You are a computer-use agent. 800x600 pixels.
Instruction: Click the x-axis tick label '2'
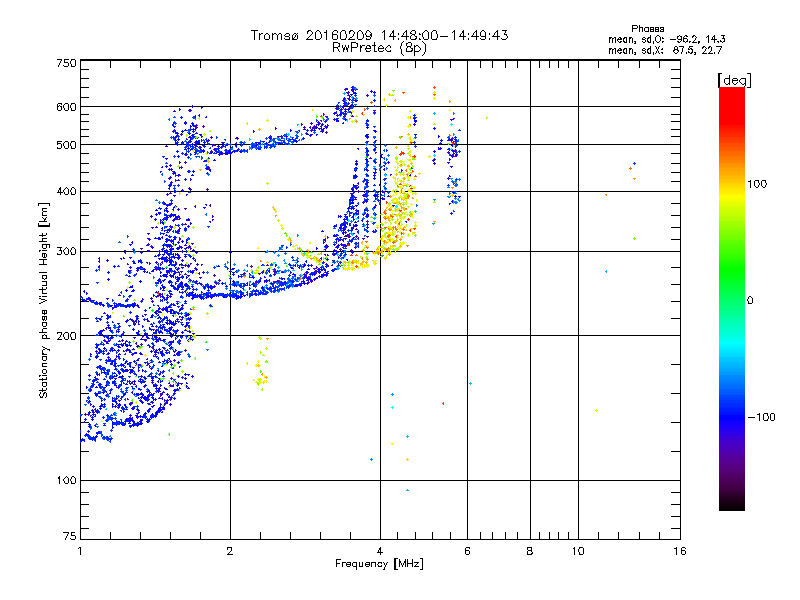coord(230,551)
